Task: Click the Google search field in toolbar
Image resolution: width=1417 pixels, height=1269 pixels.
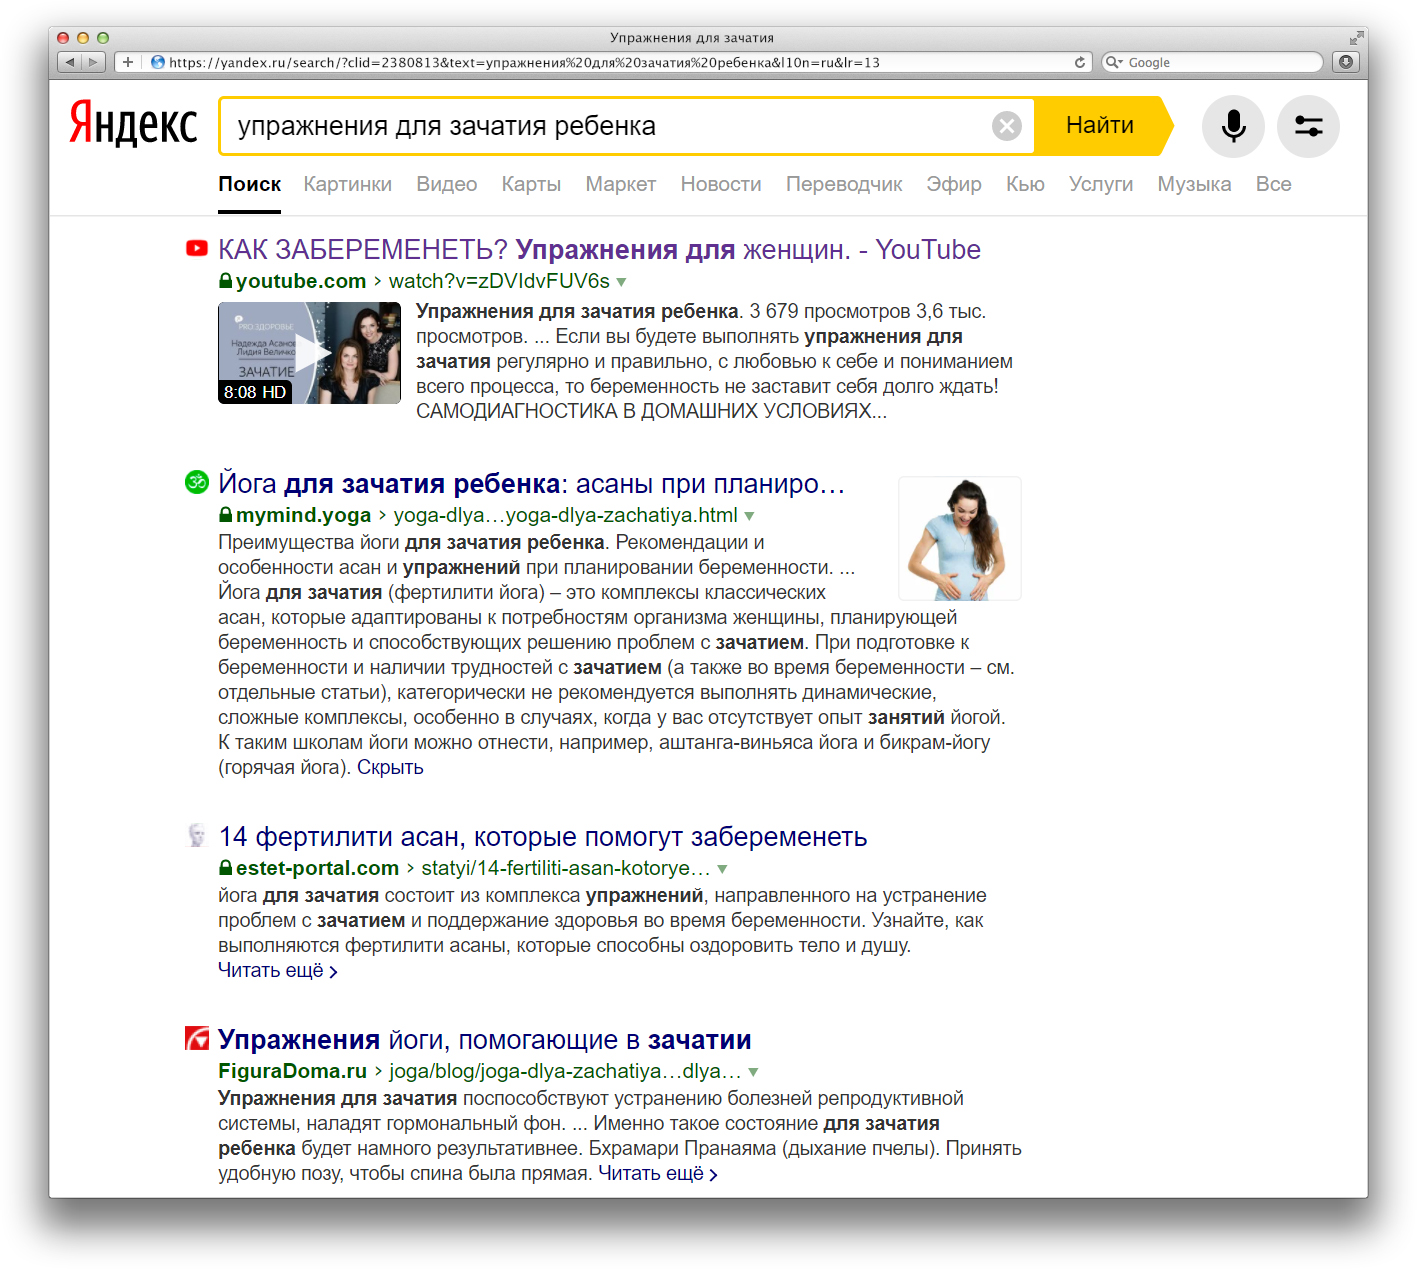Action: point(1212,62)
